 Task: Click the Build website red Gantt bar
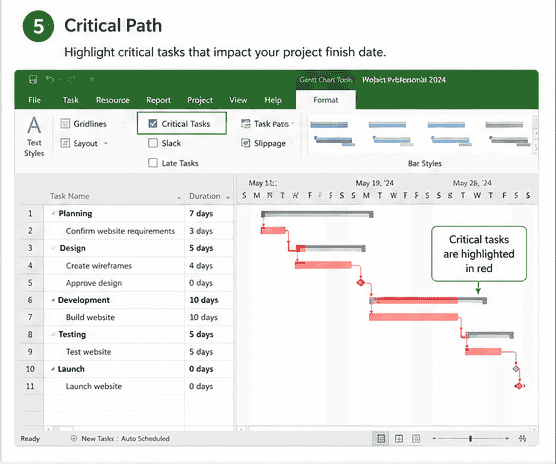[x=413, y=317]
